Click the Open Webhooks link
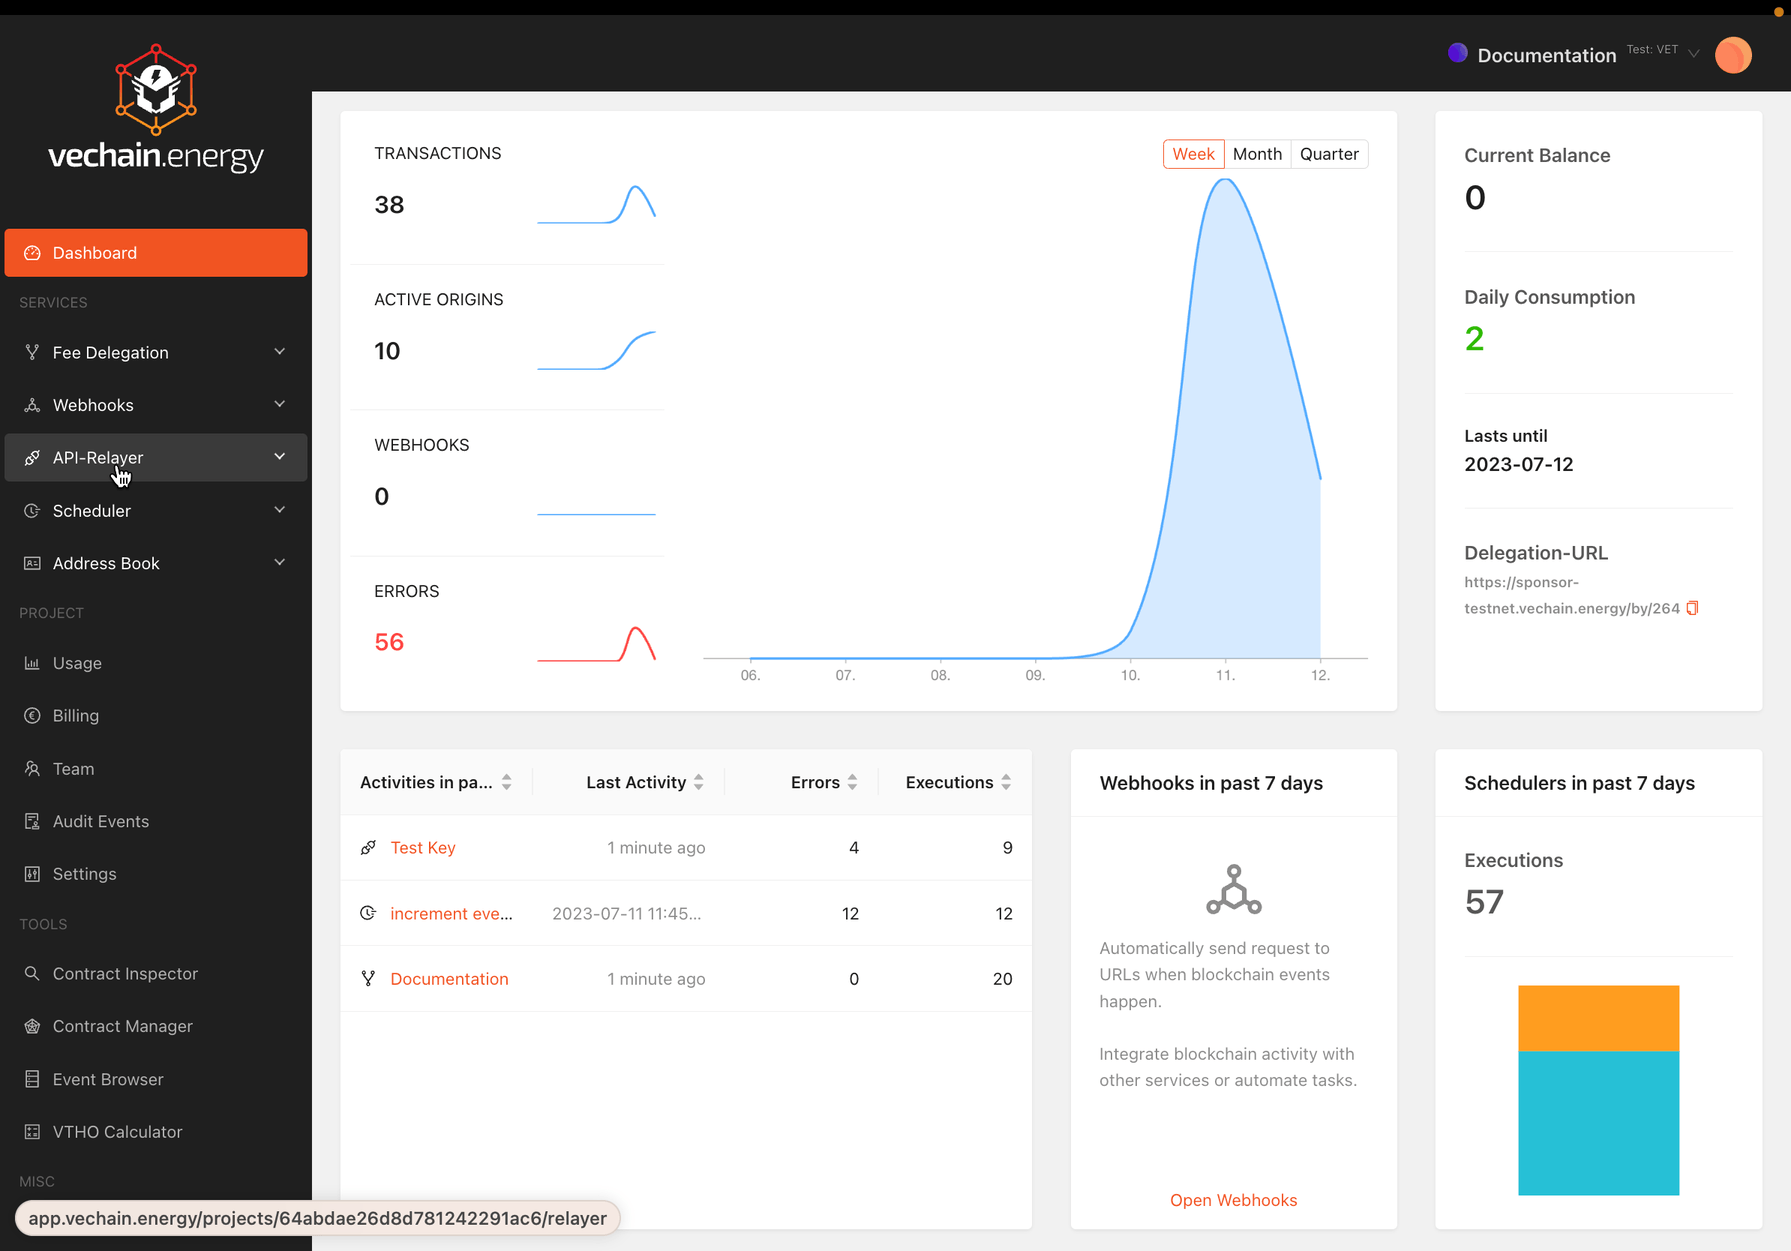 click(1233, 1200)
